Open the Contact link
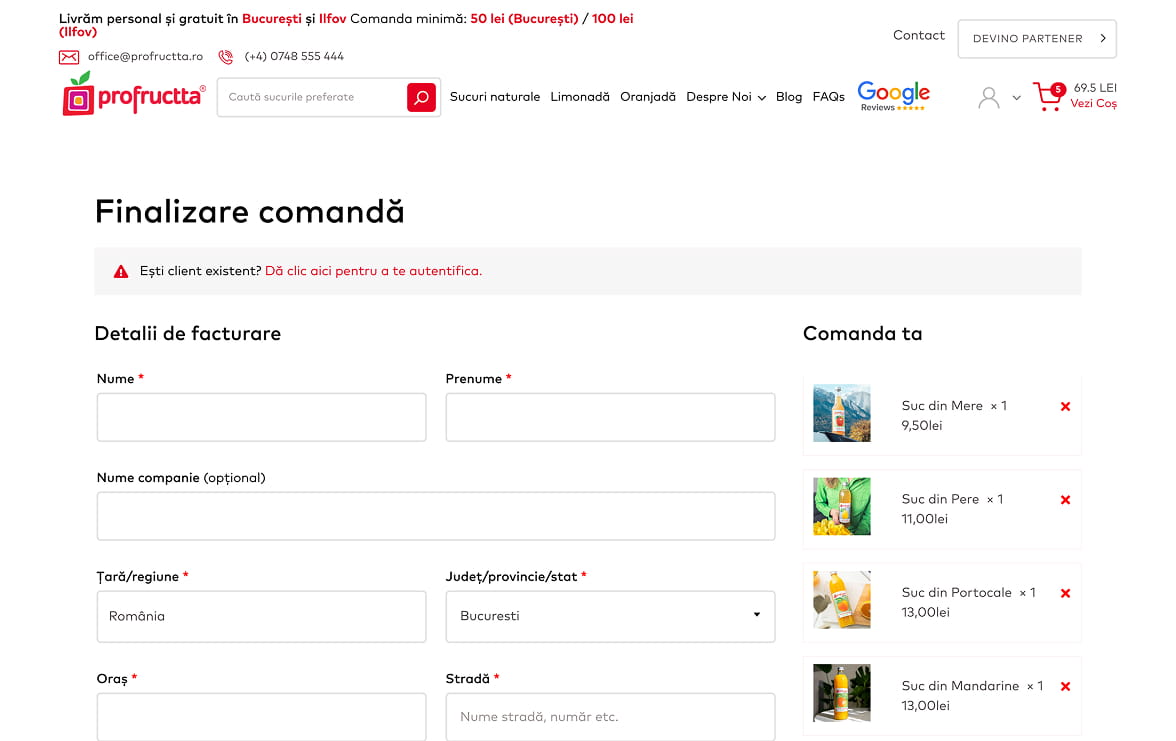1176x741 pixels. point(918,35)
